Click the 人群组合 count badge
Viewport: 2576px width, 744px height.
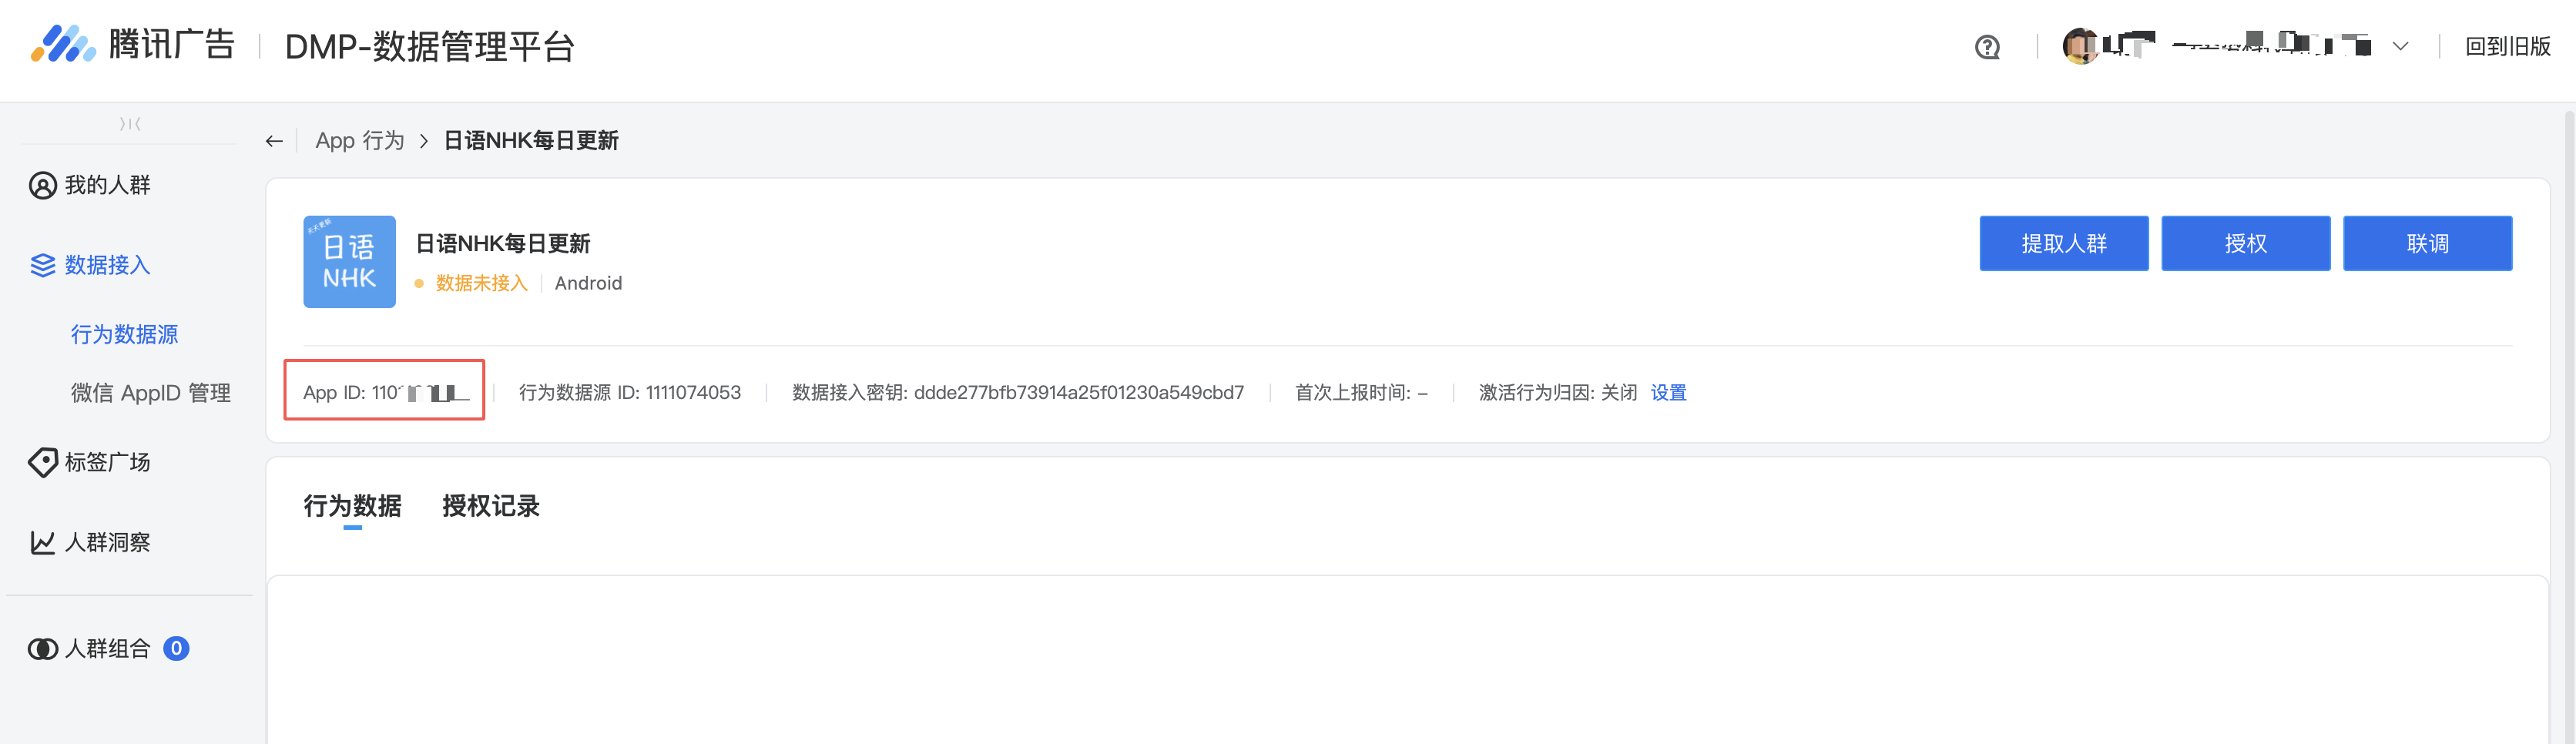point(176,649)
